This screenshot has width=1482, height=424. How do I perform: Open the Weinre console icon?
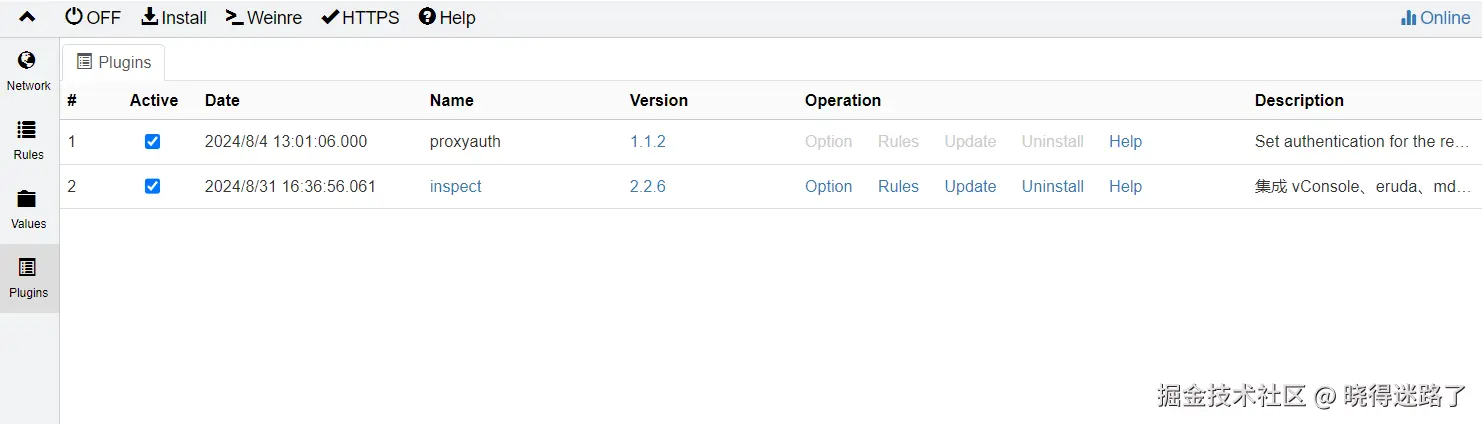coord(235,17)
